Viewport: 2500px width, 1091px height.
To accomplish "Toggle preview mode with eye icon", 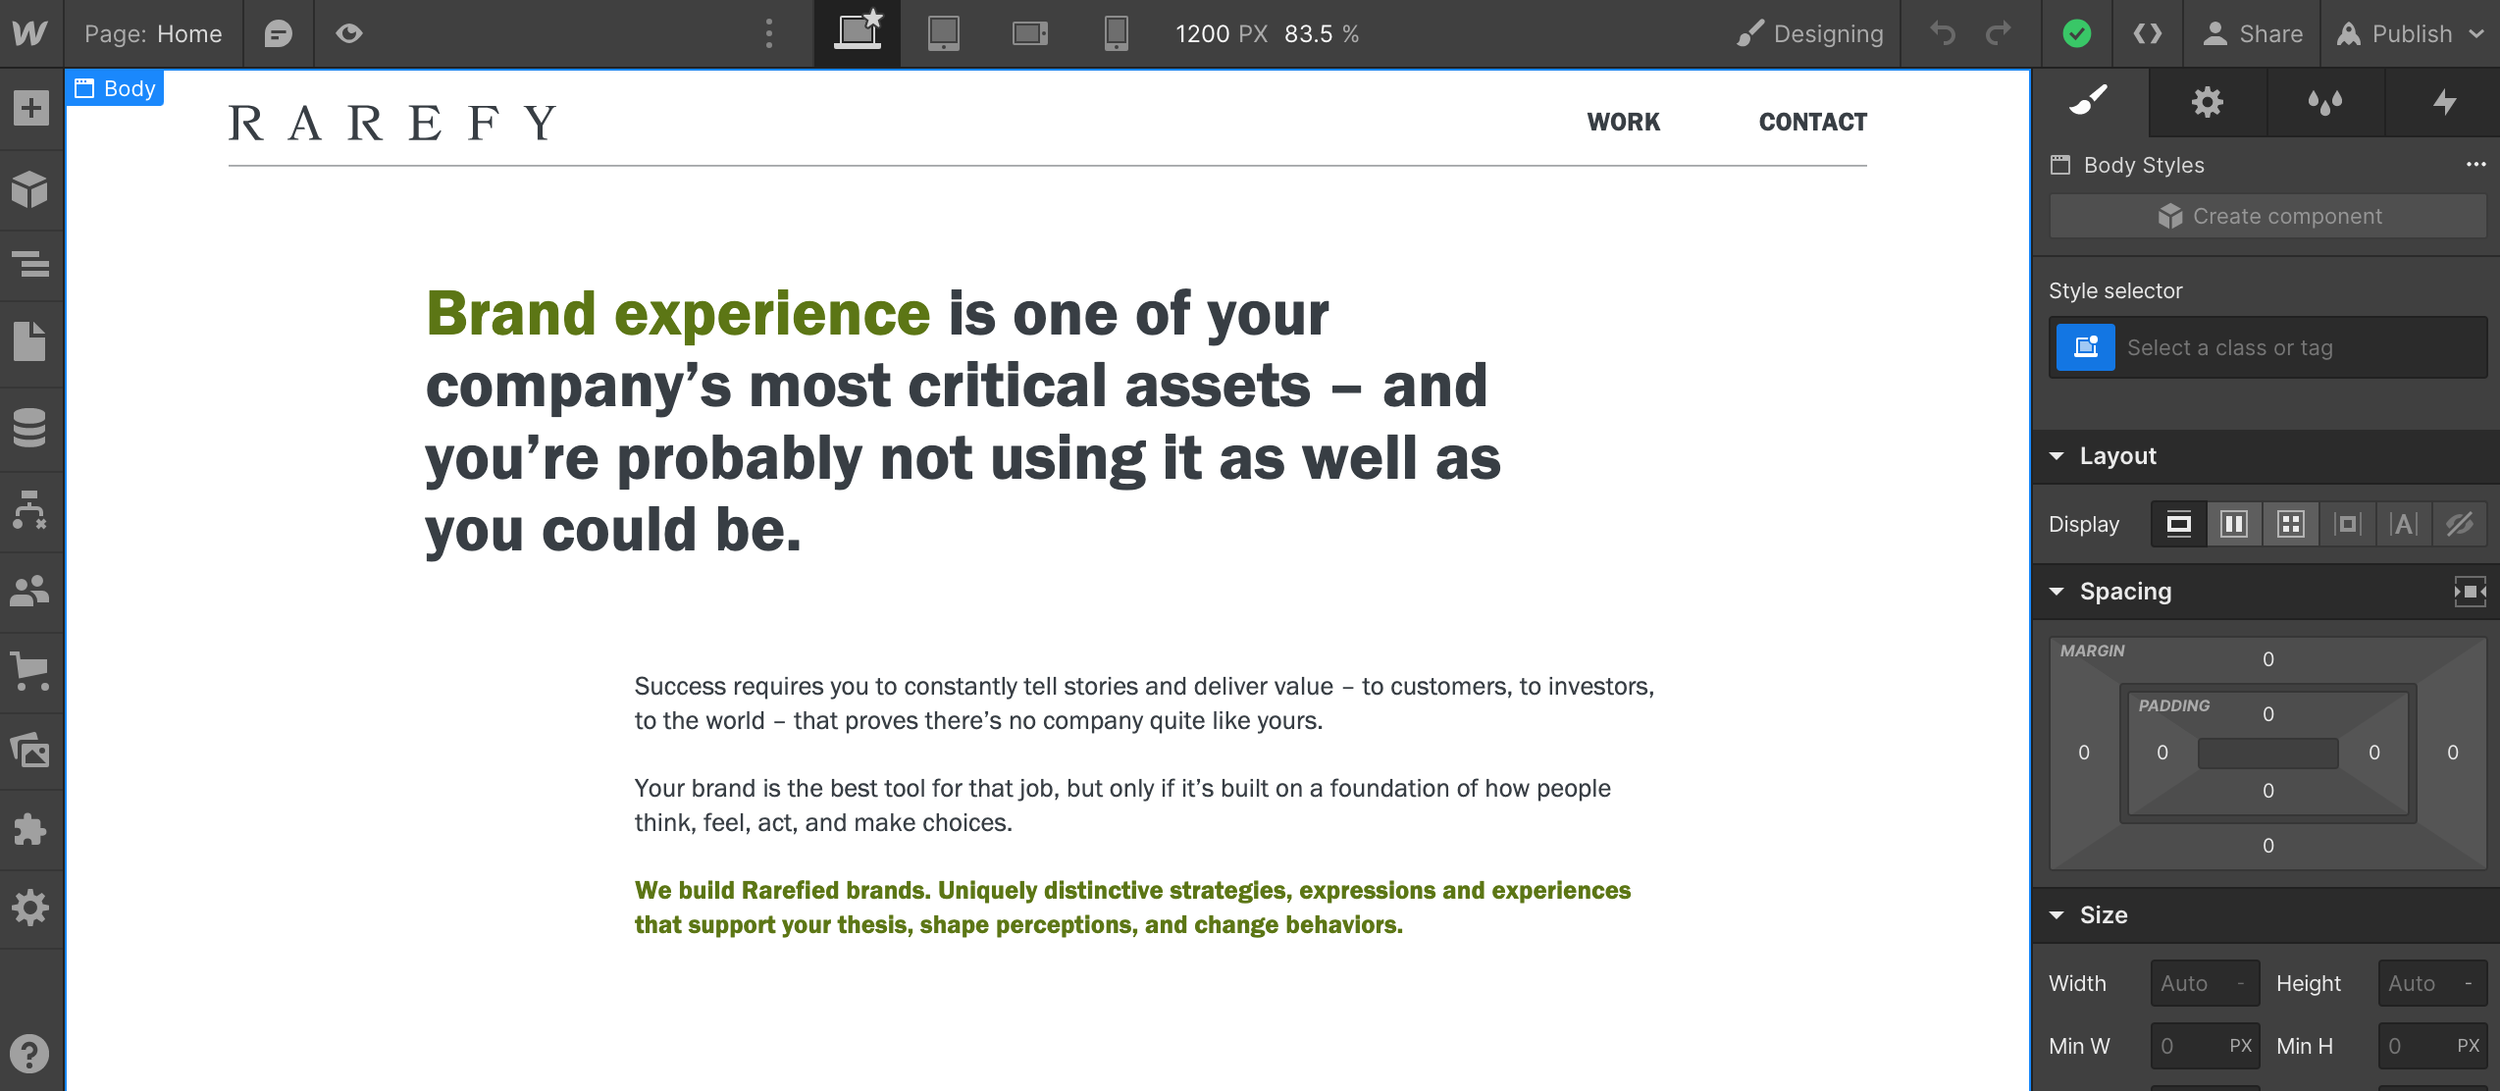I will pos(349,34).
